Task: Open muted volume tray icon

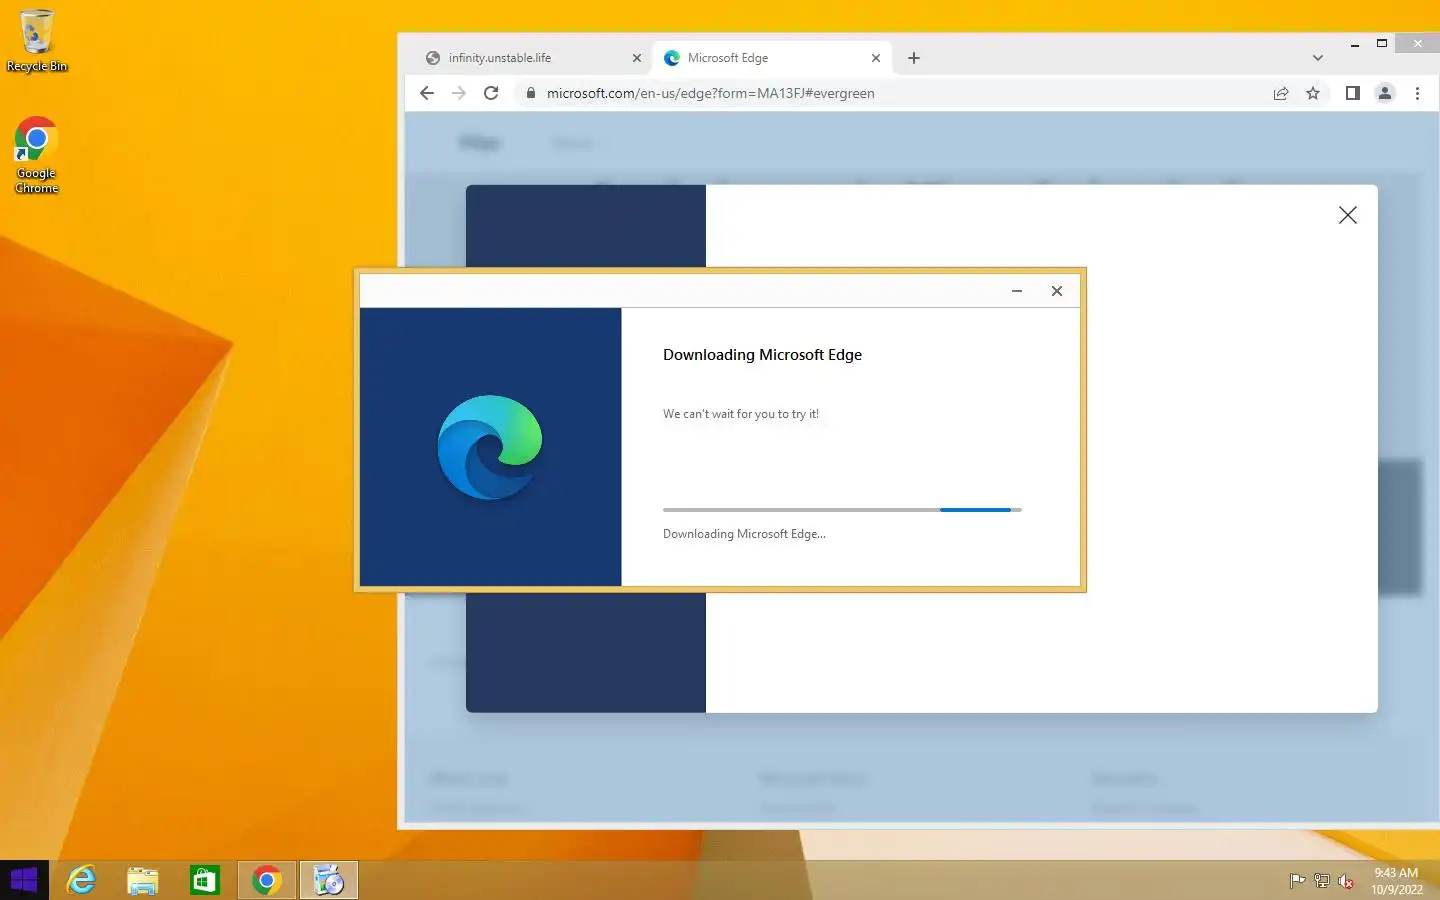Action: click(x=1346, y=881)
